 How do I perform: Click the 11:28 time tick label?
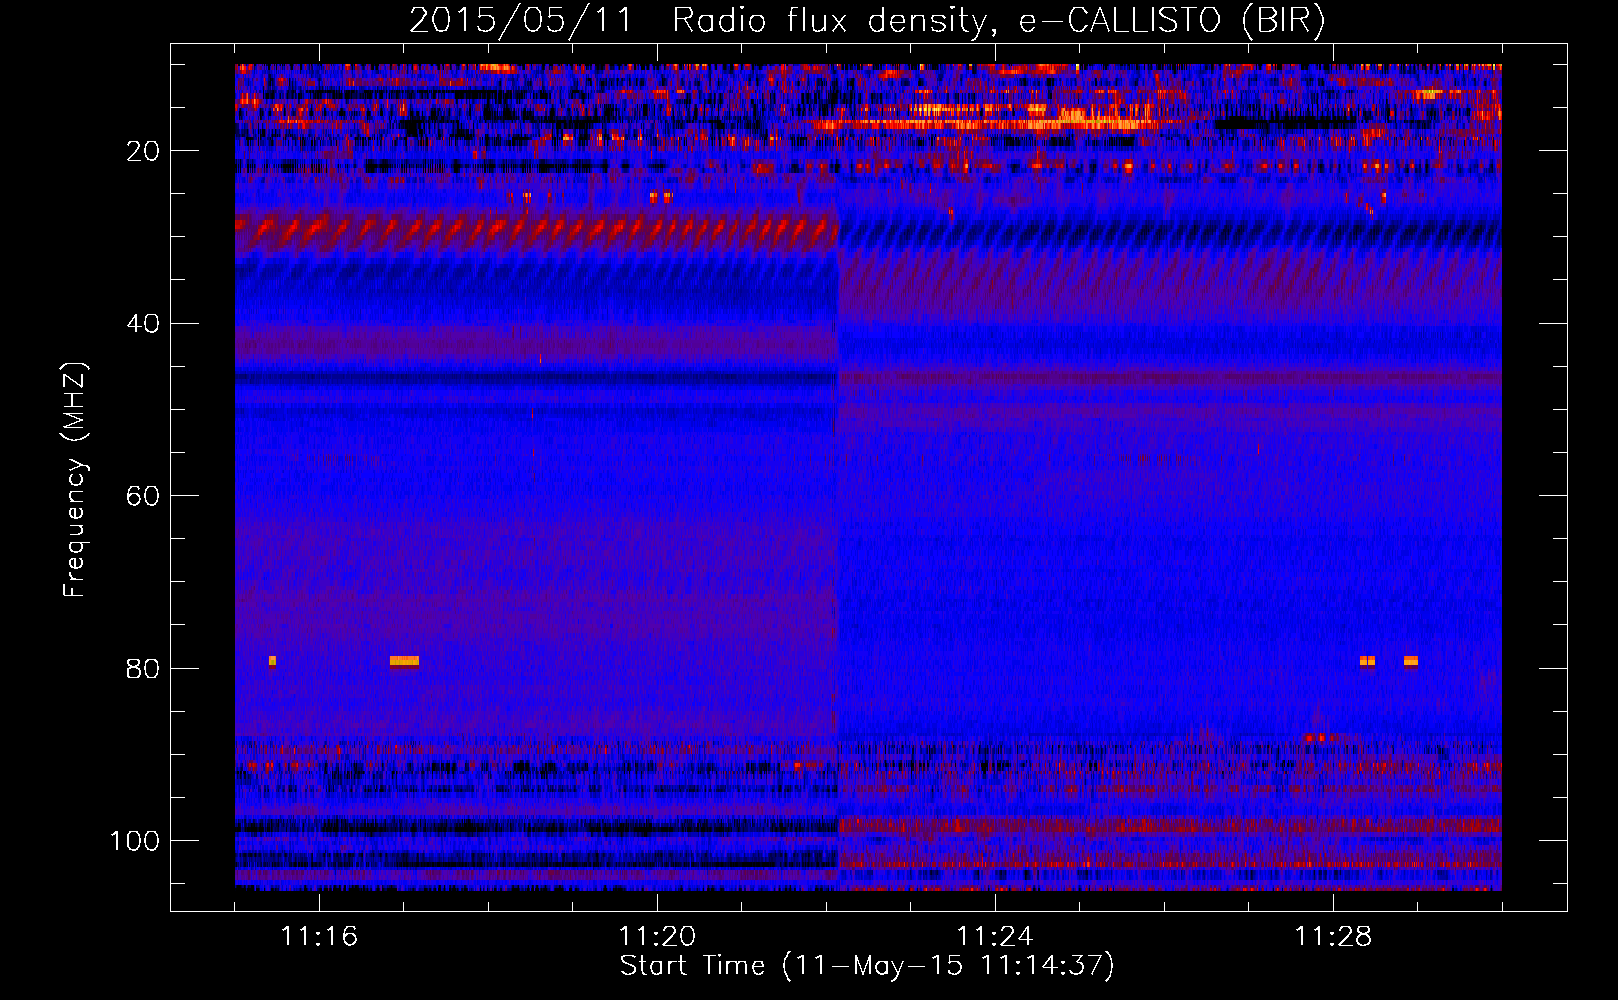tap(1333, 937)
